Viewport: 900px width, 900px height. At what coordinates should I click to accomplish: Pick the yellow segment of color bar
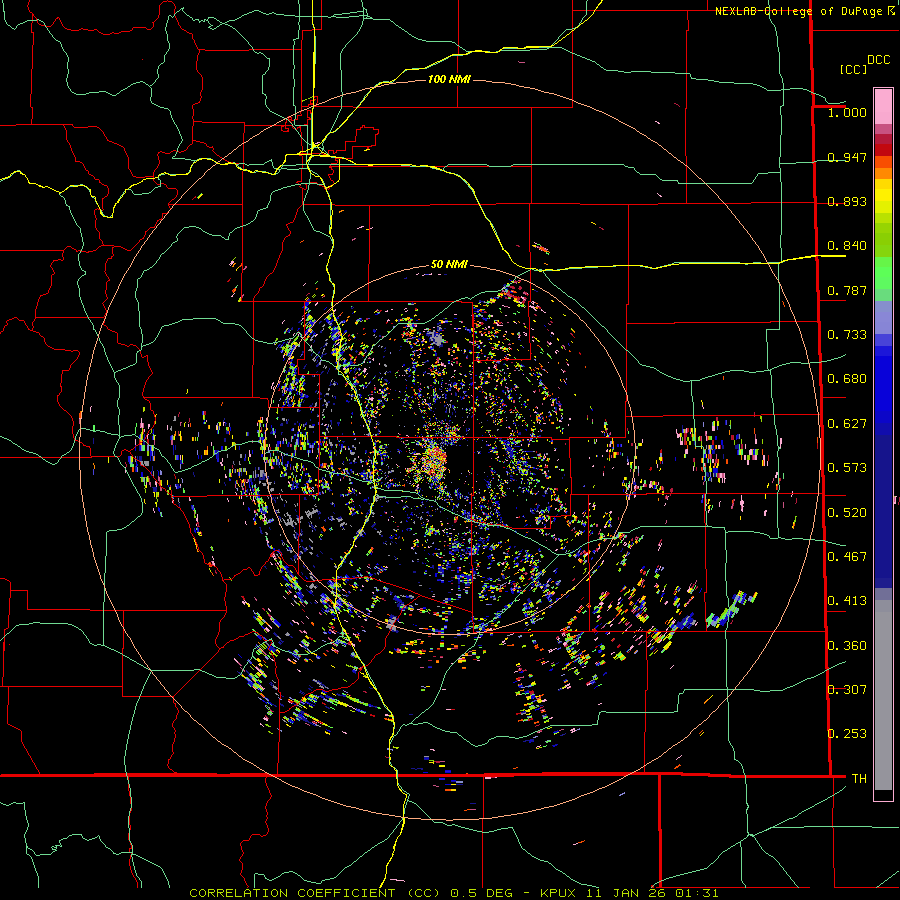coord(883,197)
